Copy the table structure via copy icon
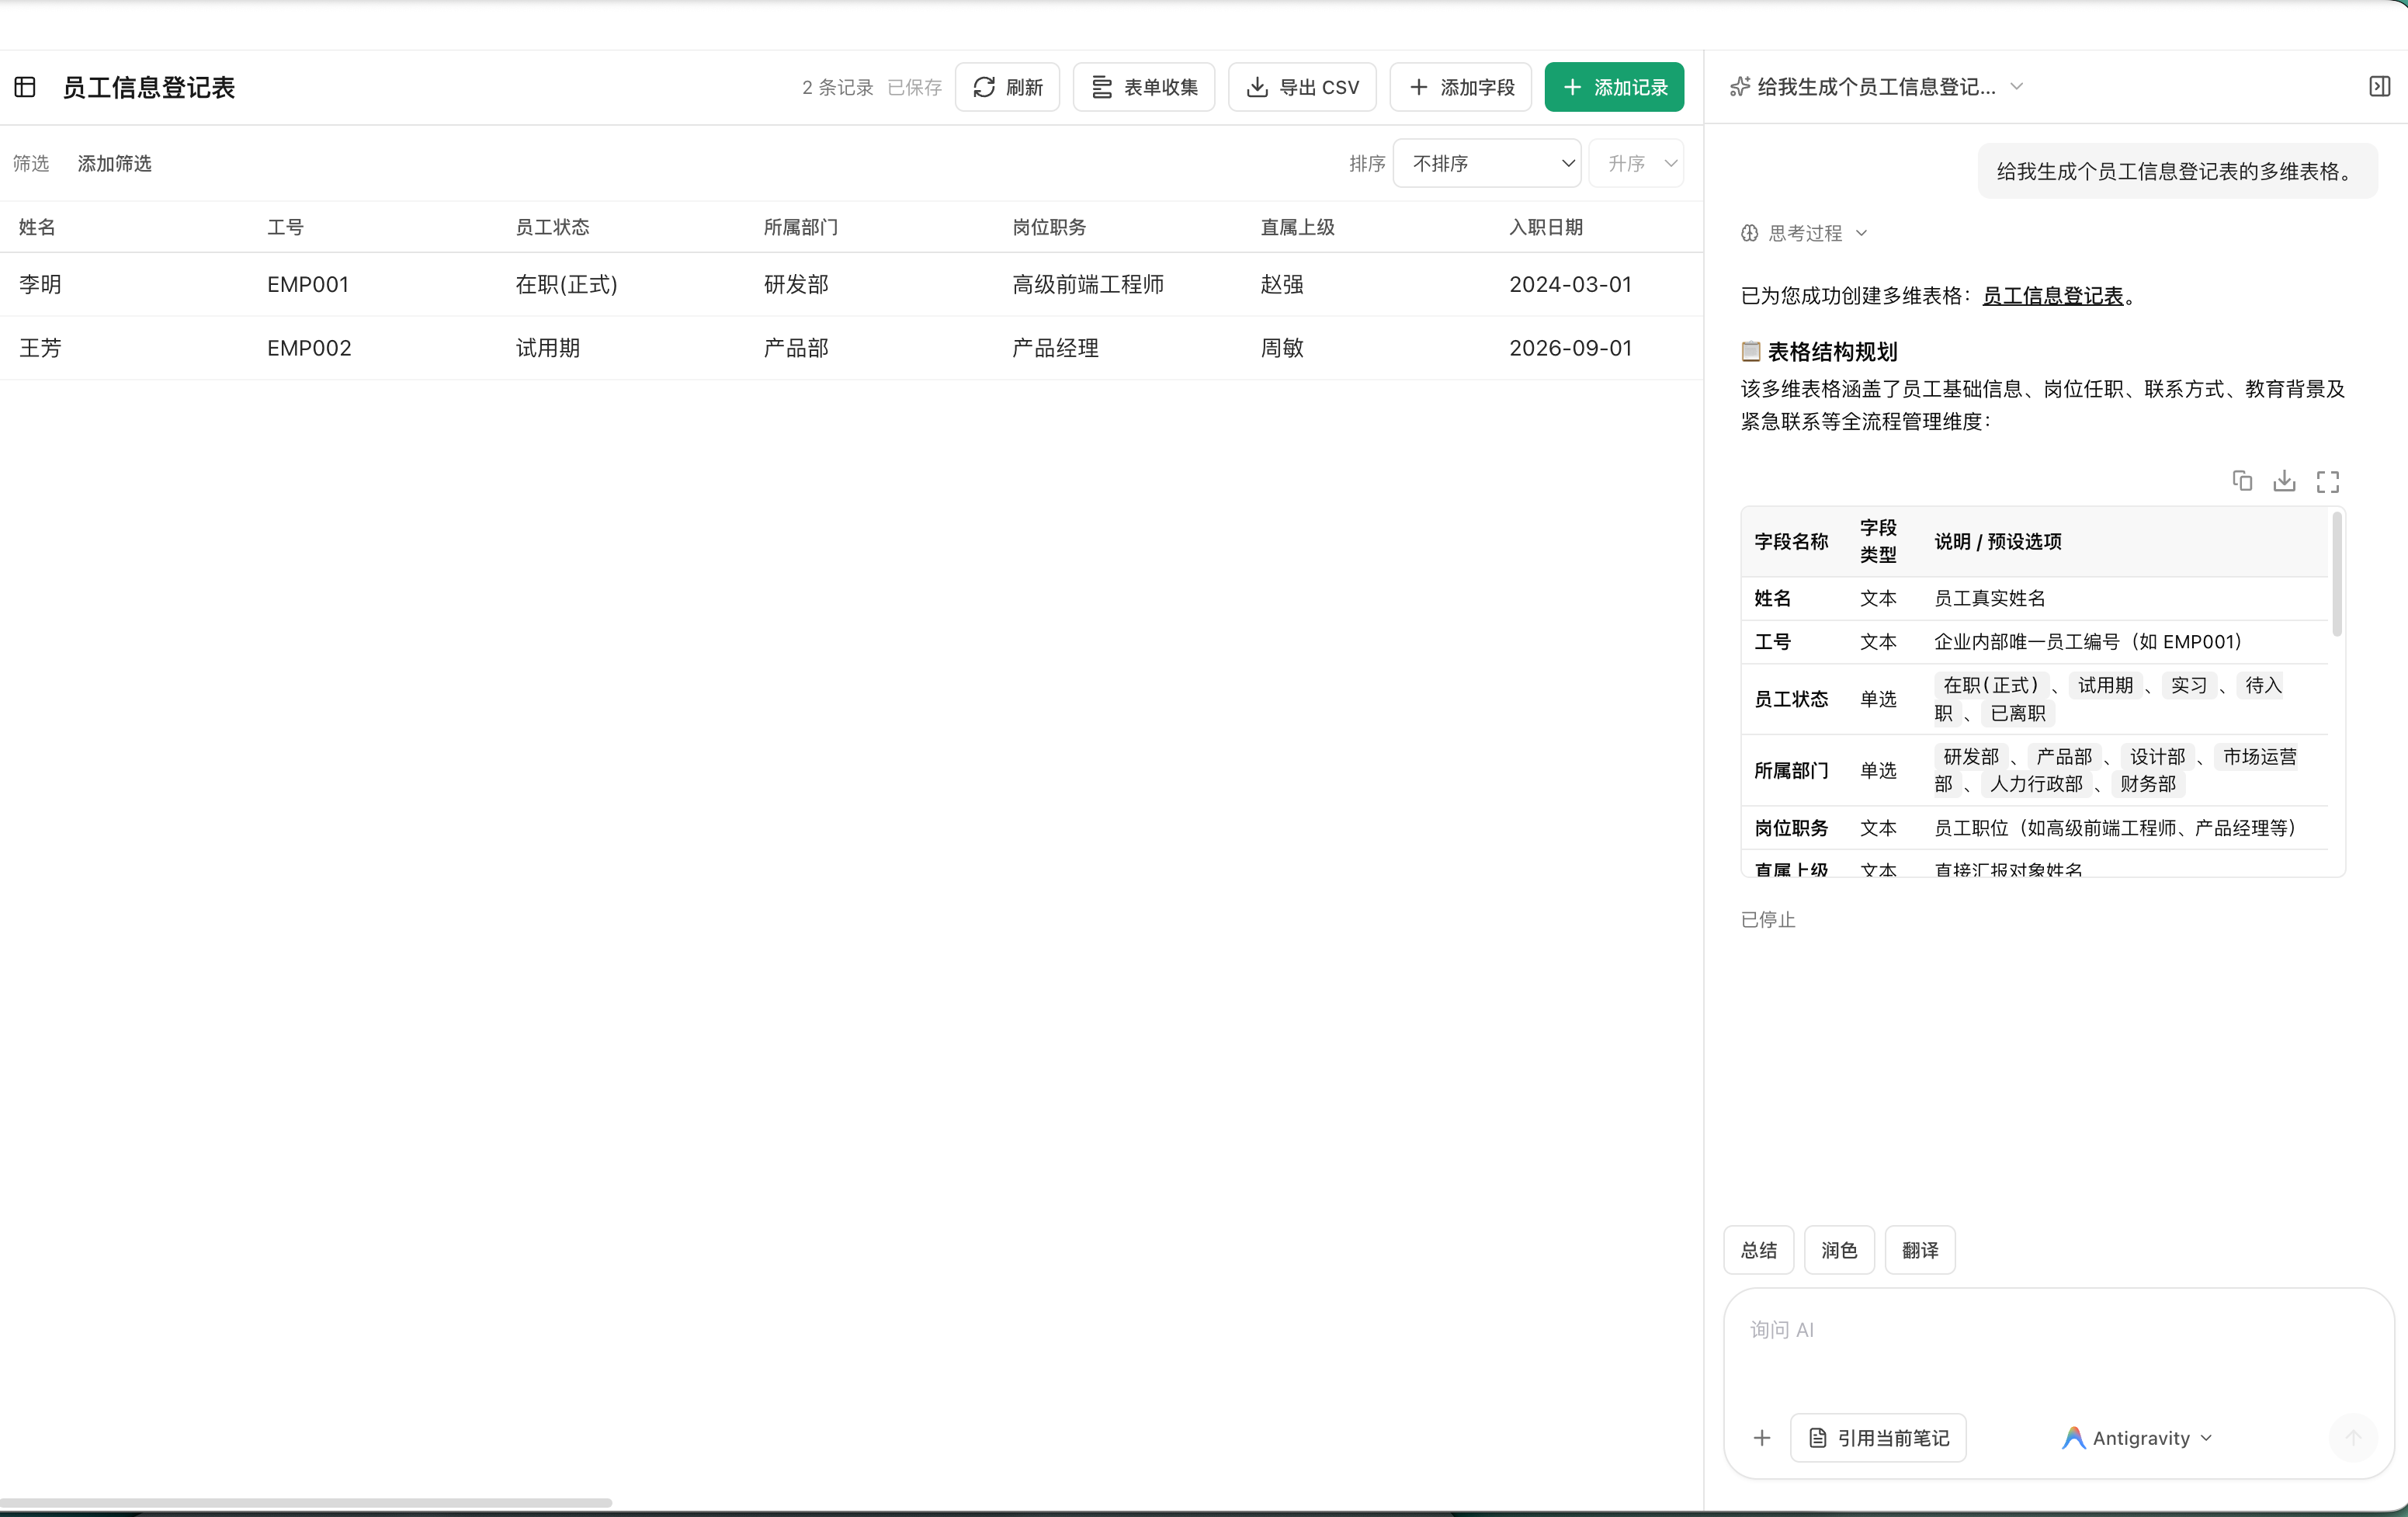This screenshot has width=2408, height=1517. 2242,481
